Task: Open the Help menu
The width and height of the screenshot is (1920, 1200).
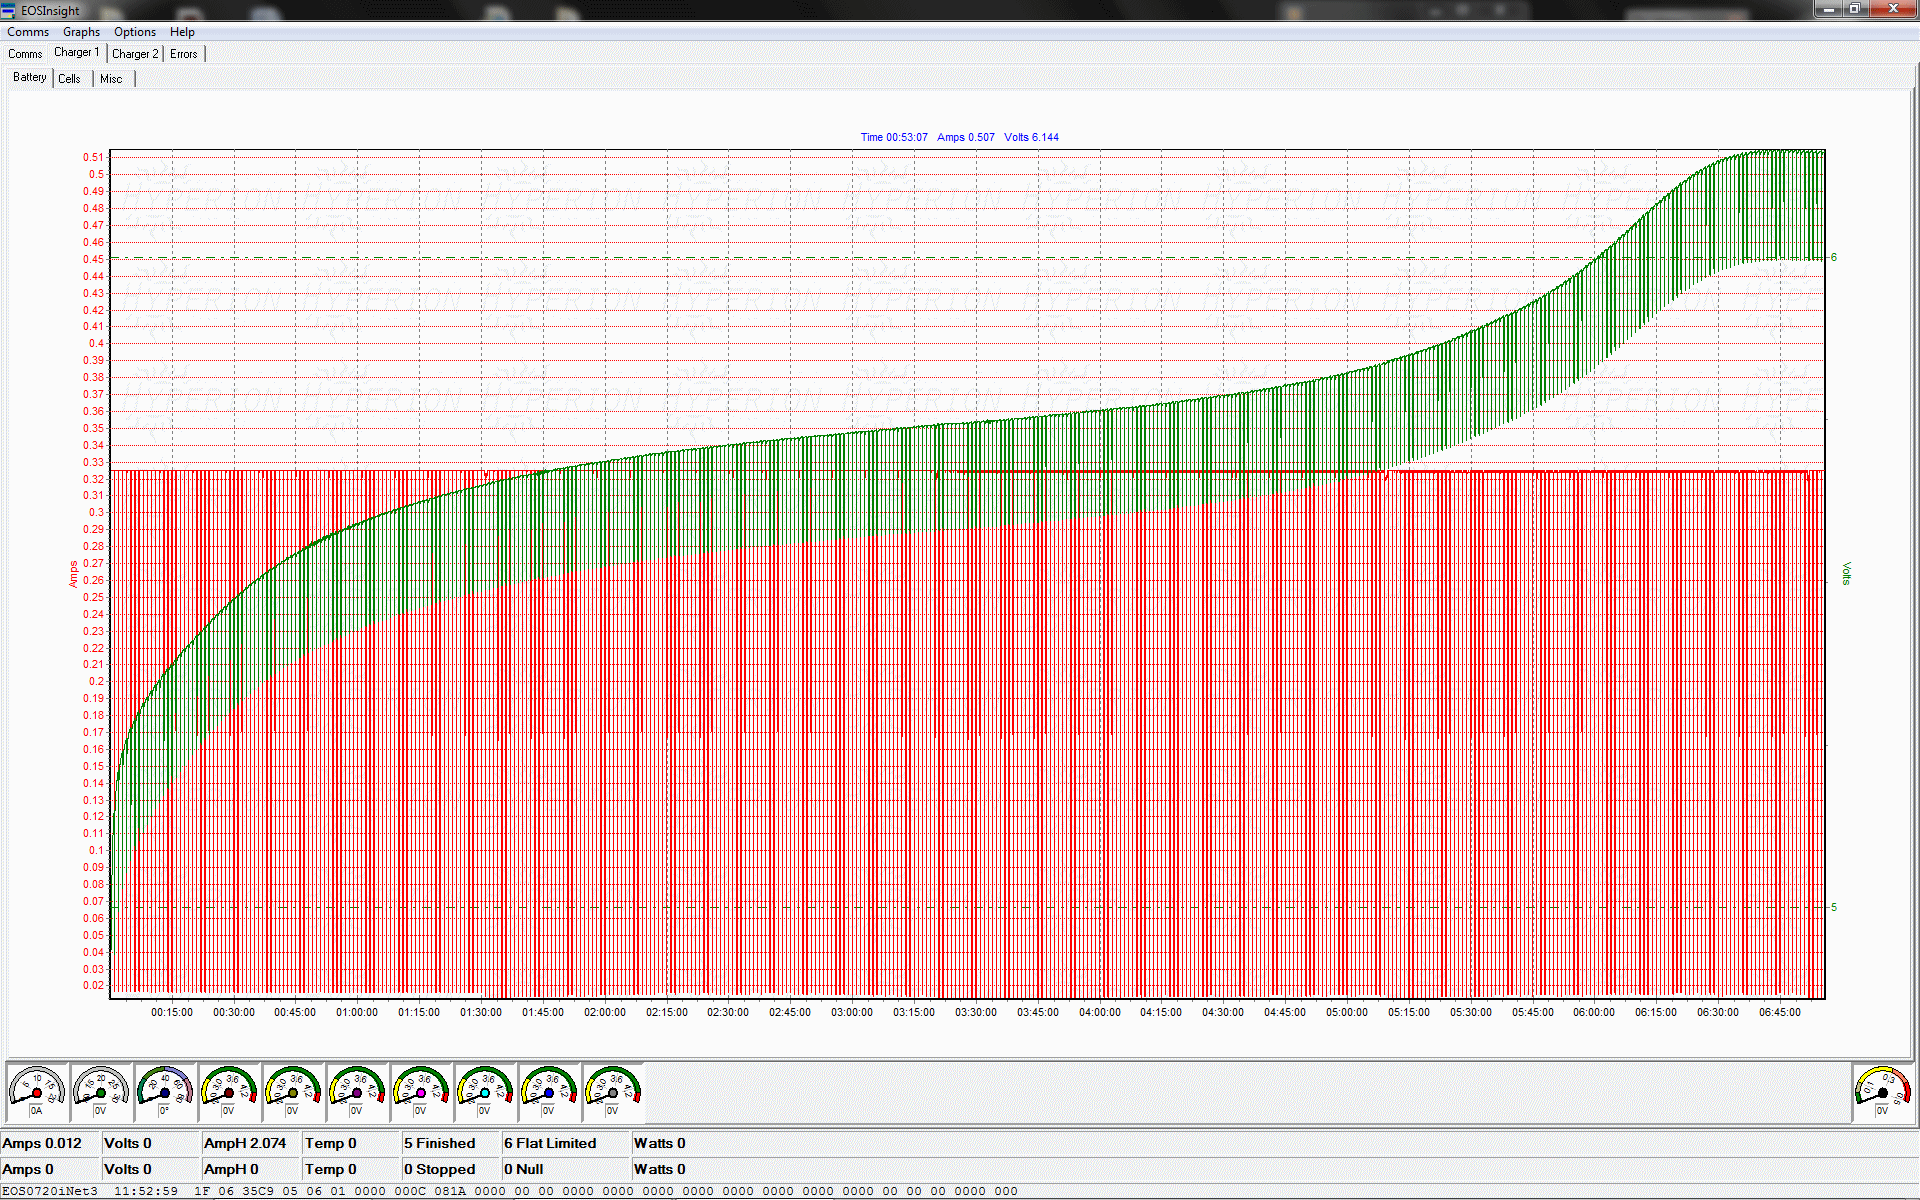Action: (182, 32)
